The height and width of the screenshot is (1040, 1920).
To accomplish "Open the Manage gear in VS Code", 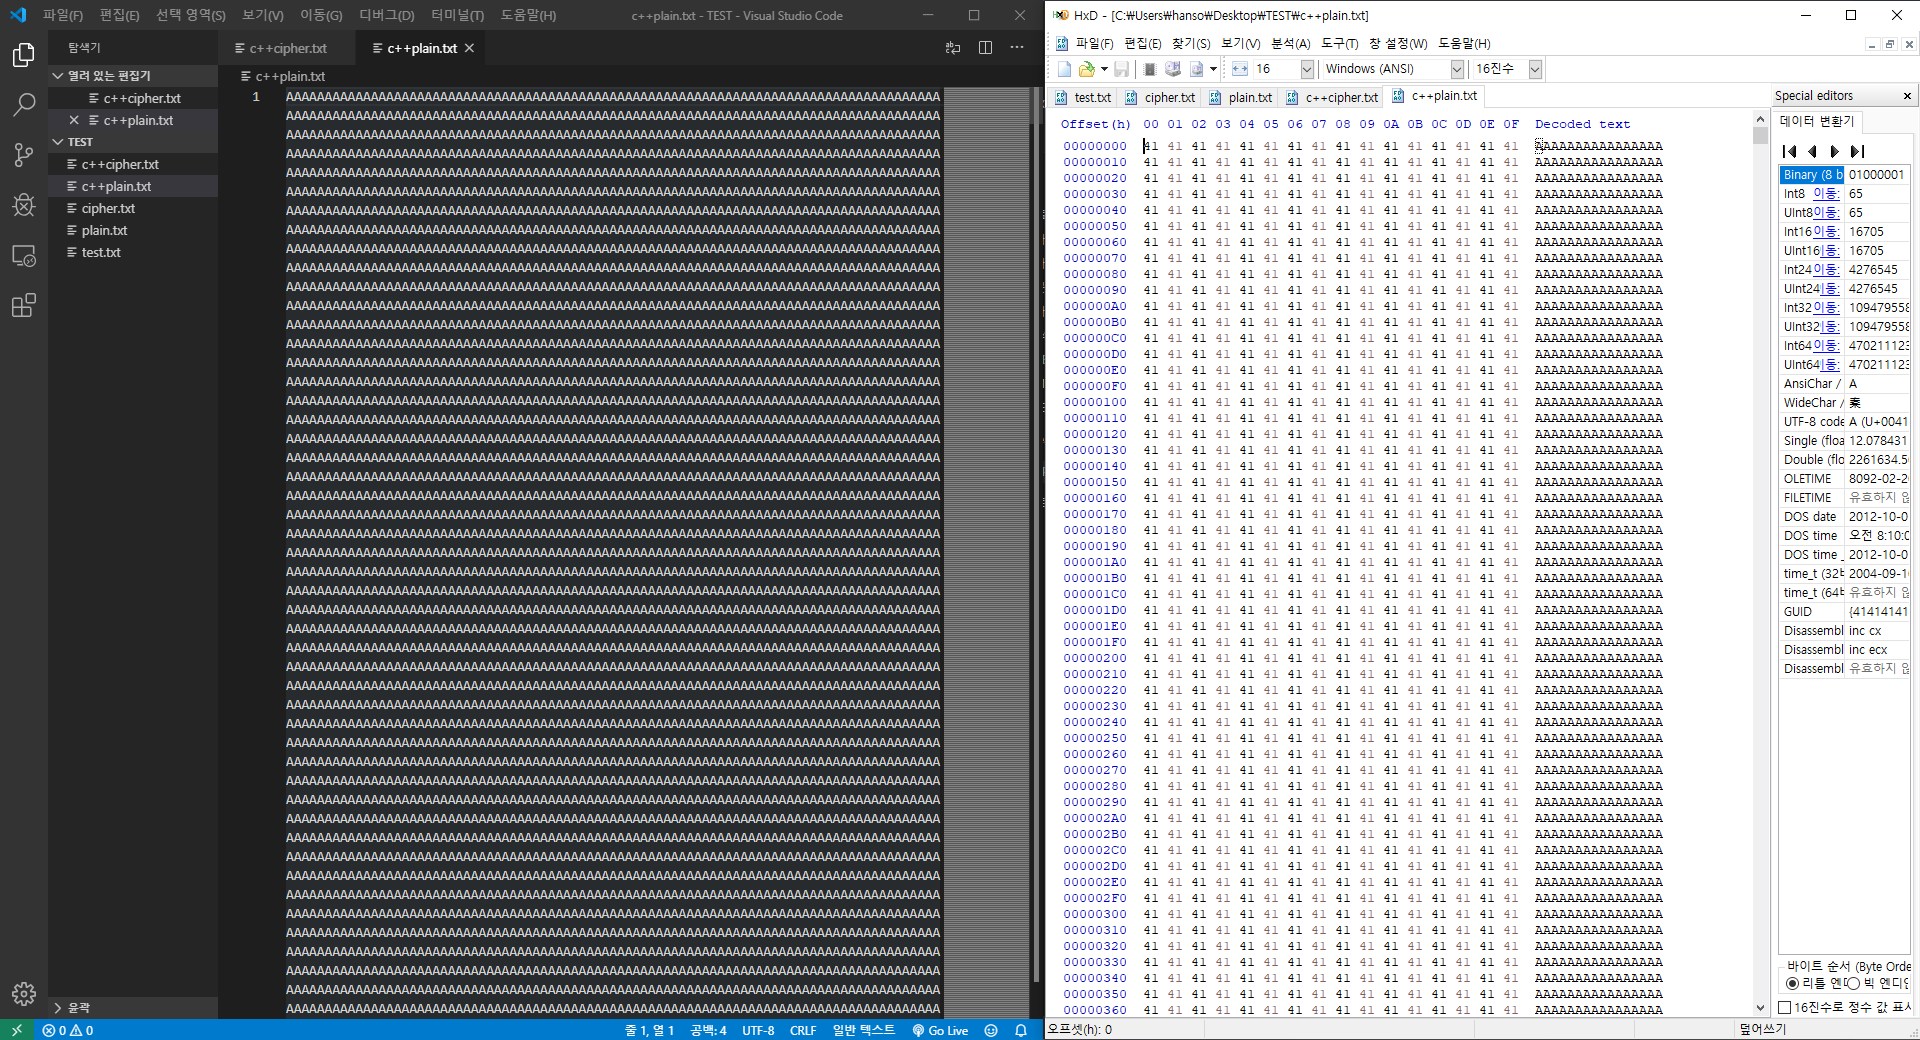I will 24,994.
